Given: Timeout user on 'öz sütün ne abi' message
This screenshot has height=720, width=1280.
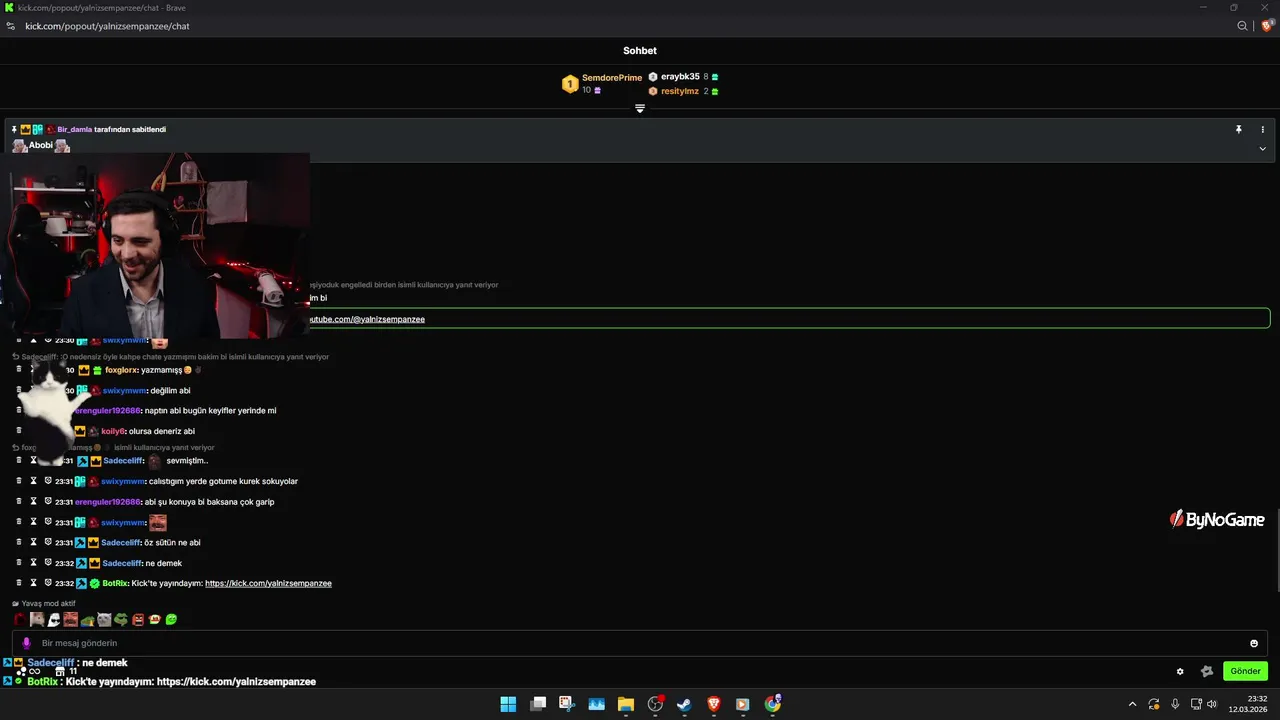Looking at the screenshot, I should (33, 542).
